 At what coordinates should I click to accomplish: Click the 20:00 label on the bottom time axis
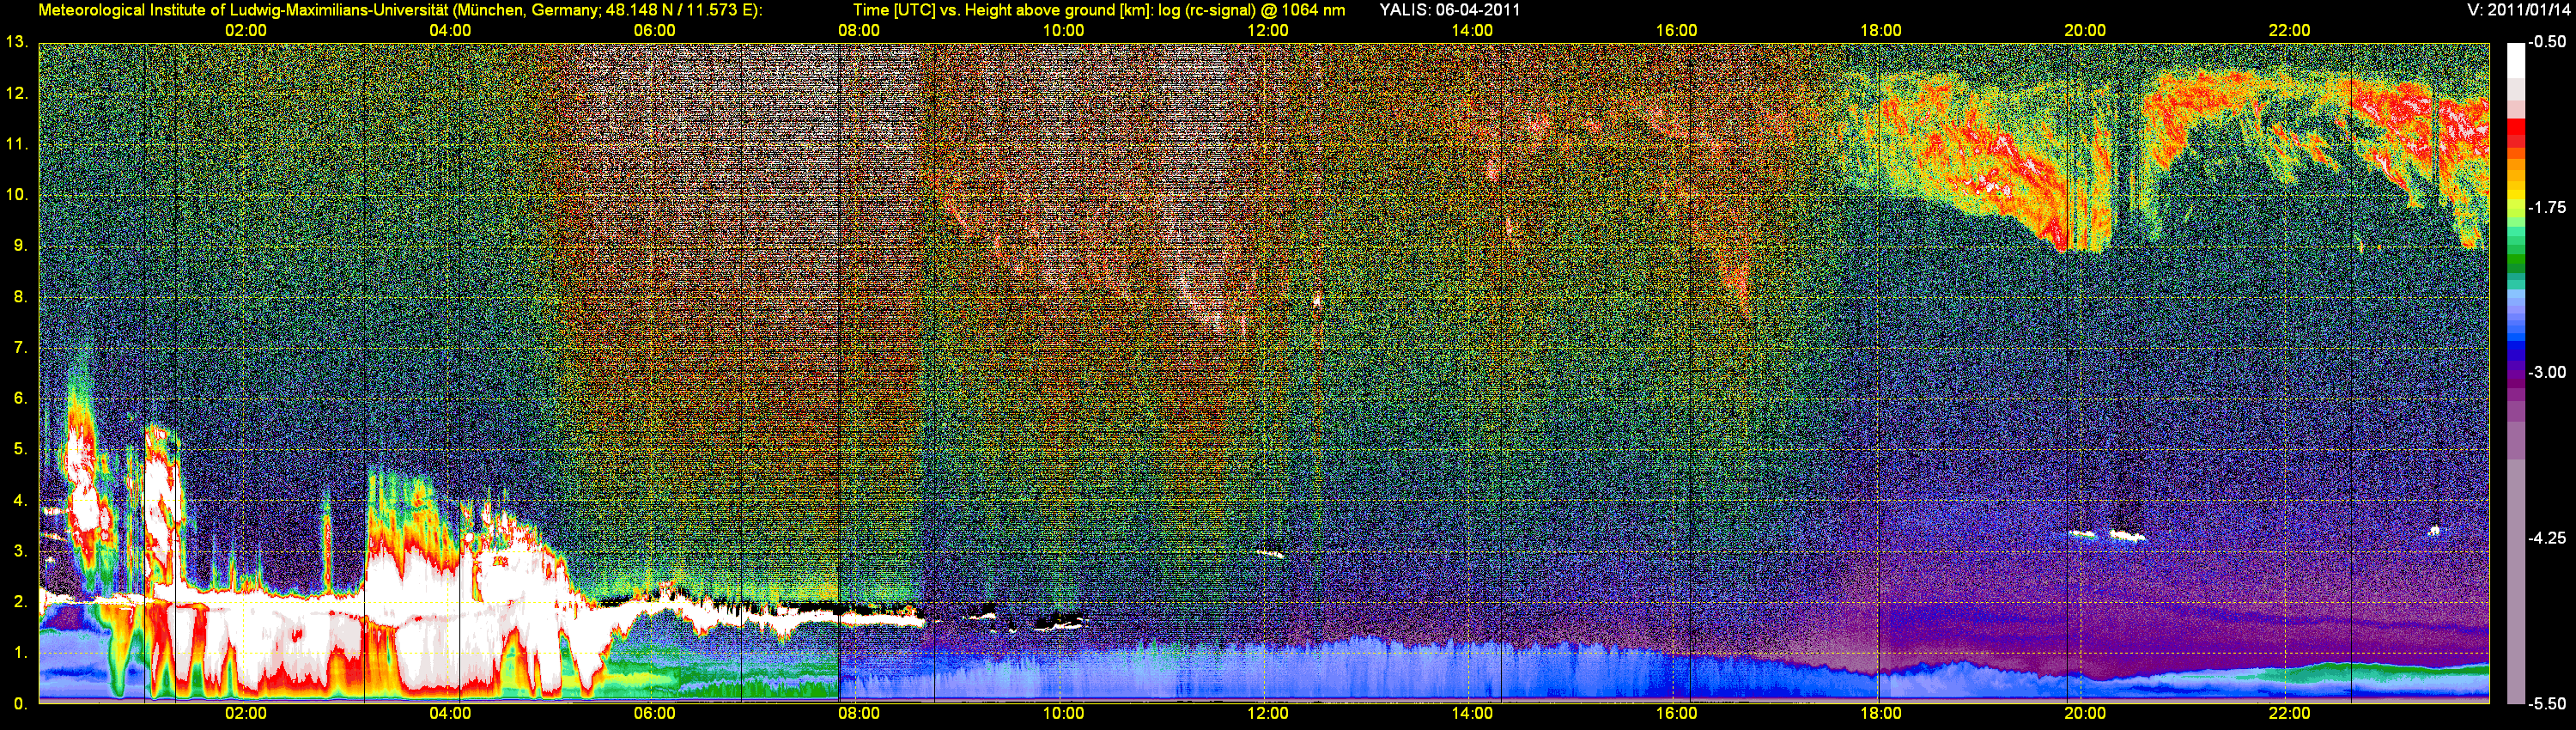2085,714
